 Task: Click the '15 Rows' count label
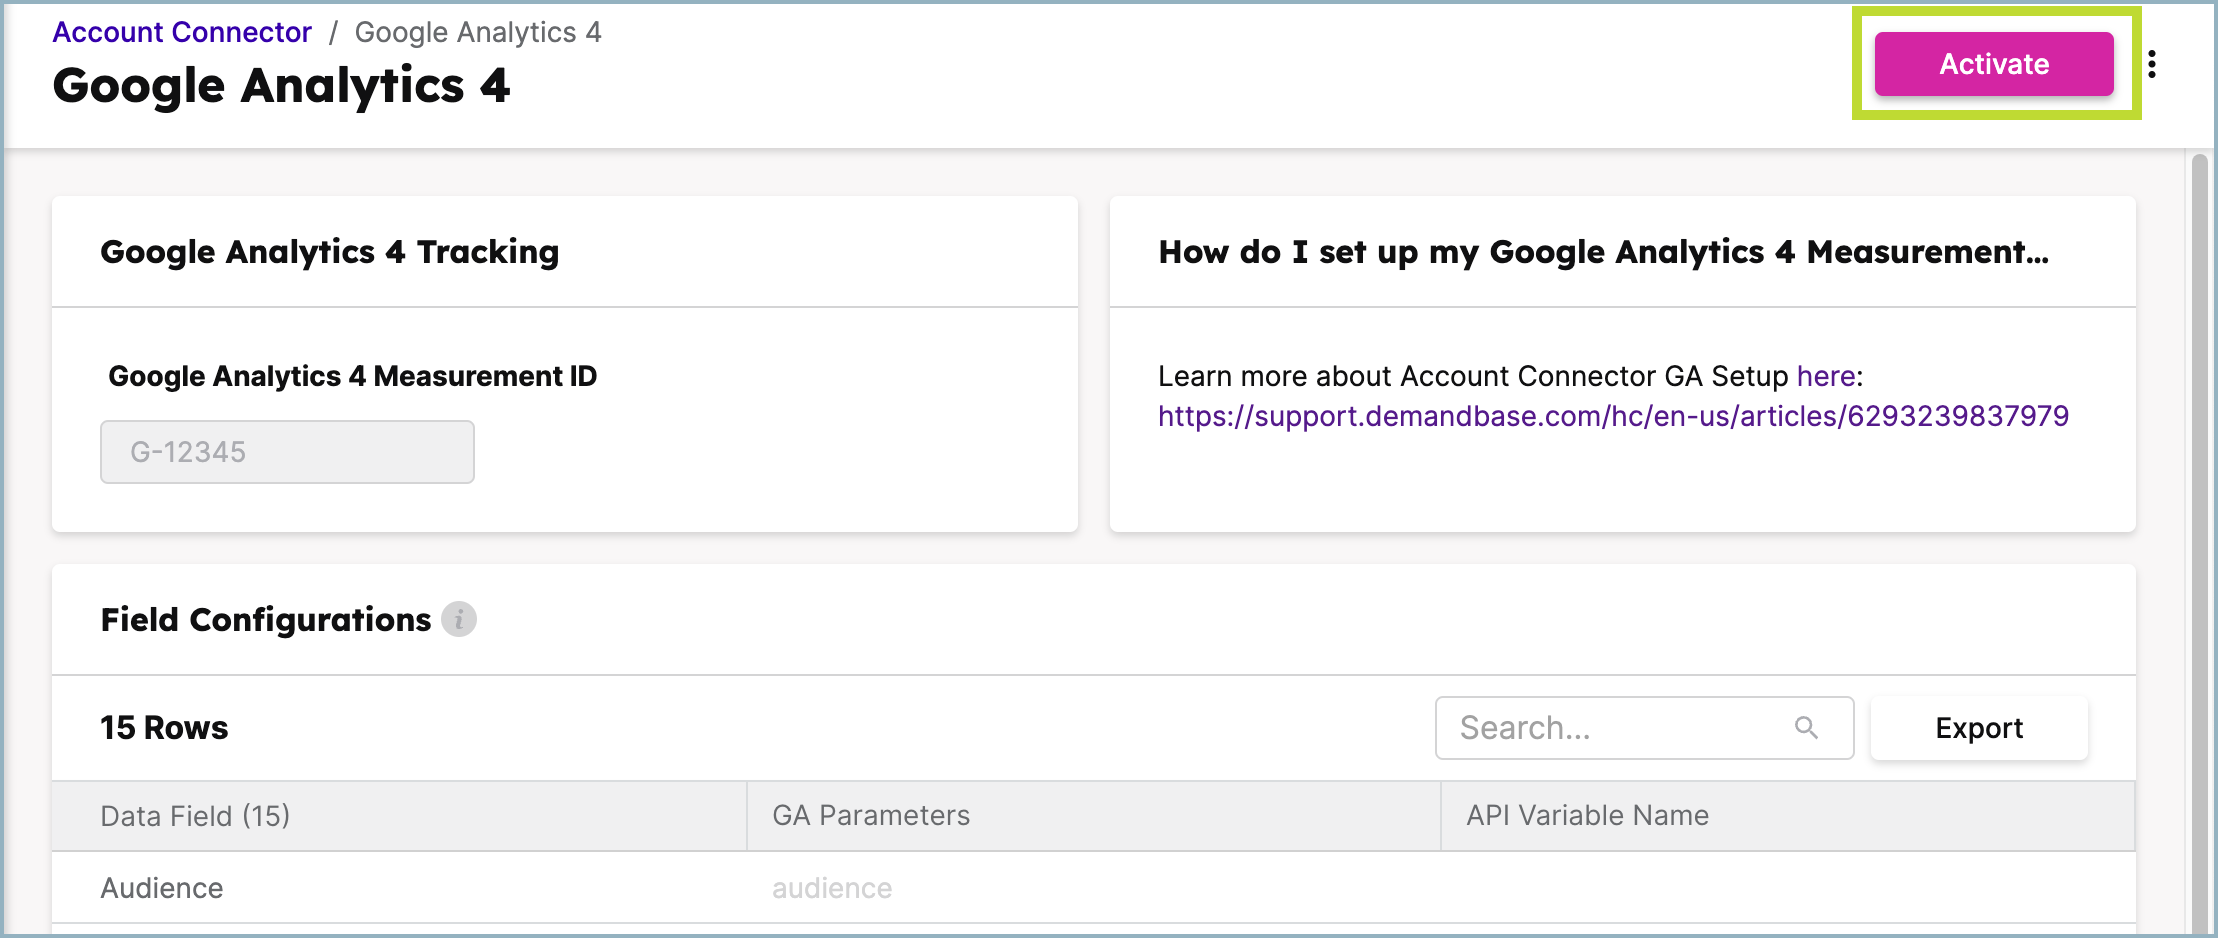tap(164, 728)
